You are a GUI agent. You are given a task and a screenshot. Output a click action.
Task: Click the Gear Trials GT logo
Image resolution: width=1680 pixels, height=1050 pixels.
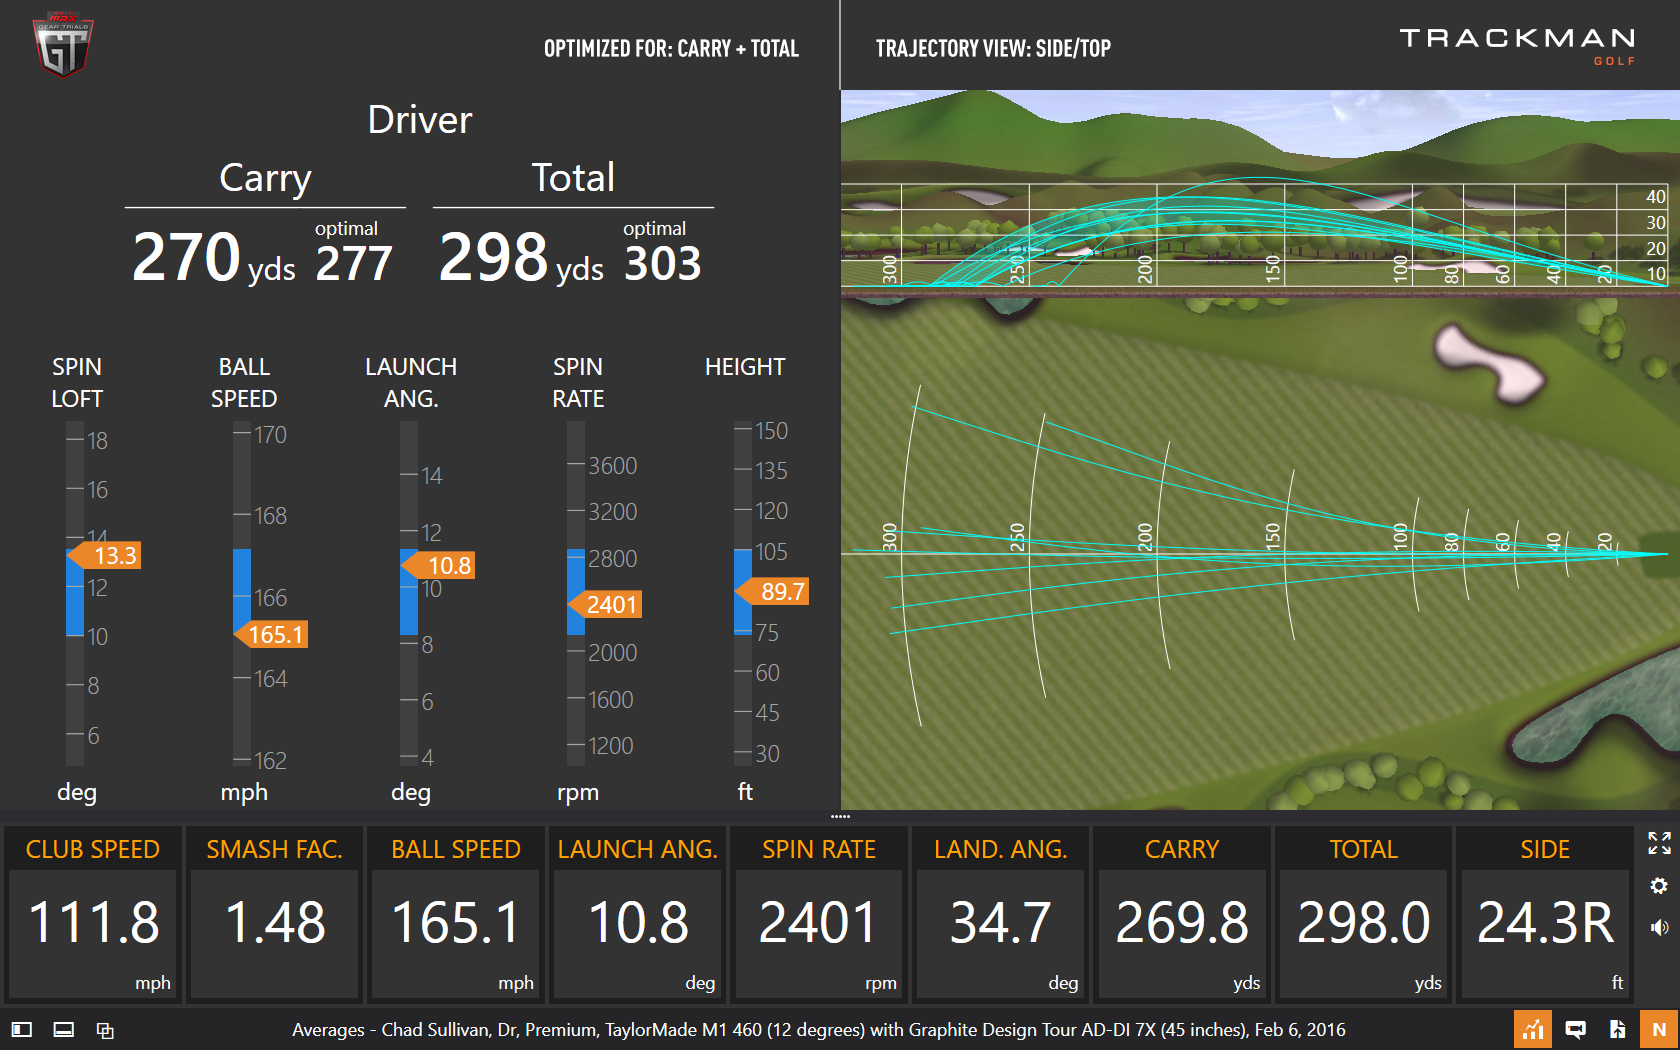point(63,45)
